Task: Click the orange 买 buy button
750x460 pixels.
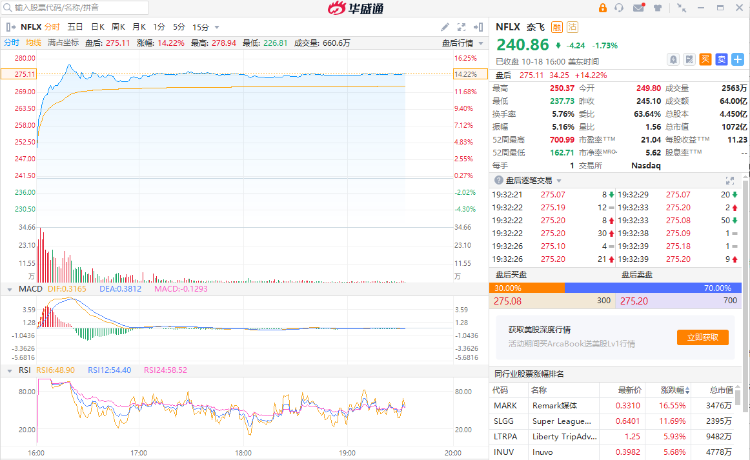Action: tap(706, 60)
